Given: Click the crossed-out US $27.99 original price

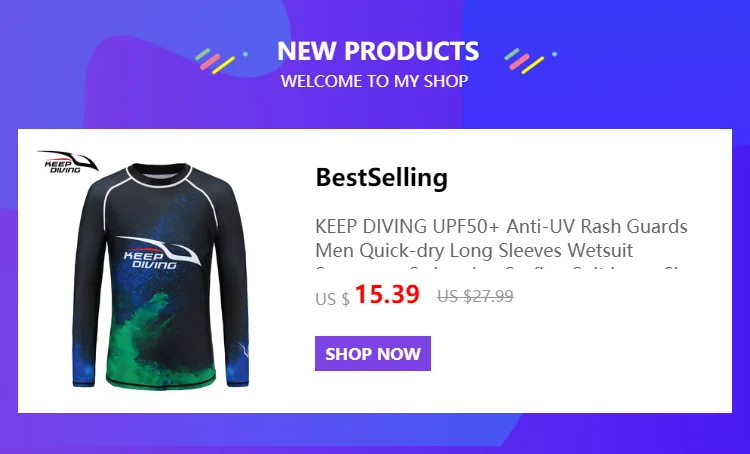Looking at the screenshot, I should pos(475,296).
